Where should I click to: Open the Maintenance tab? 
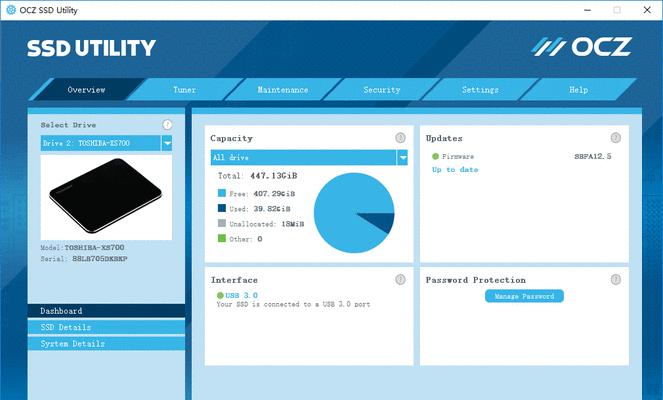pos(283,90)
